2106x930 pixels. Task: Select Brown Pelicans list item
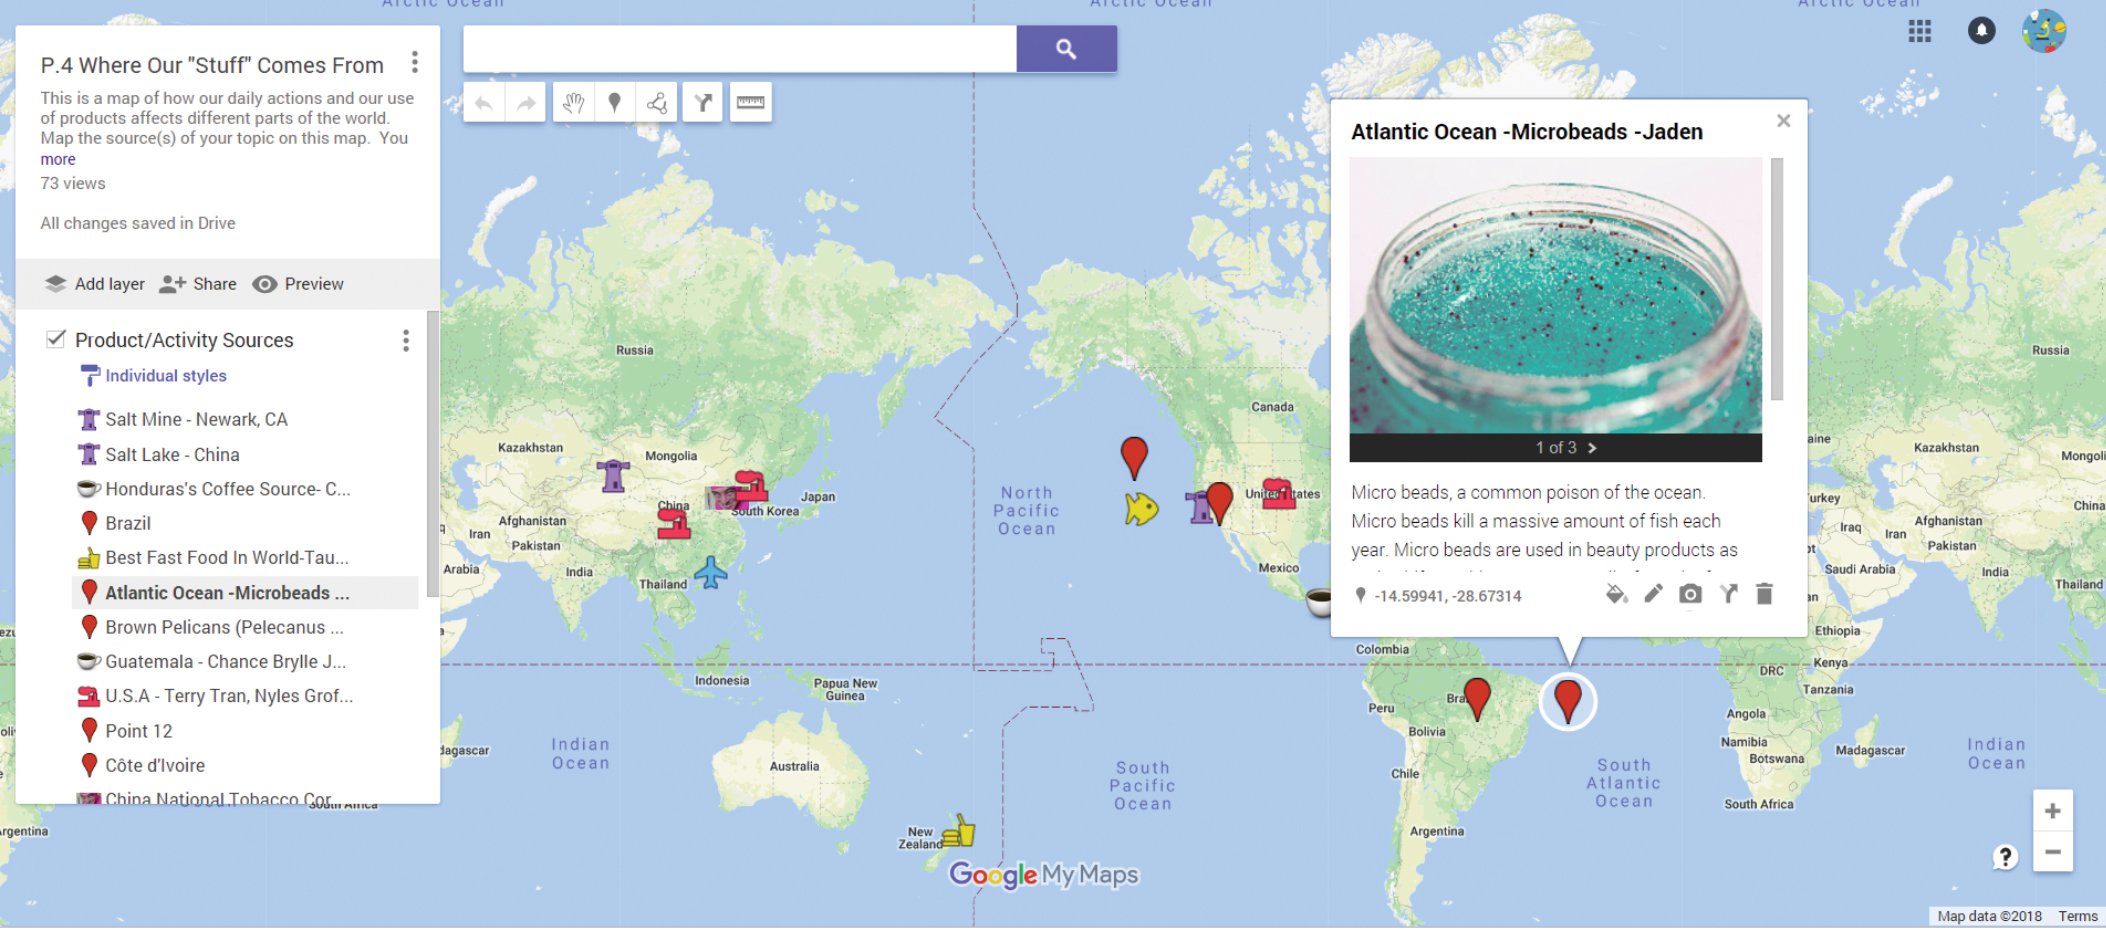(245, 627)
